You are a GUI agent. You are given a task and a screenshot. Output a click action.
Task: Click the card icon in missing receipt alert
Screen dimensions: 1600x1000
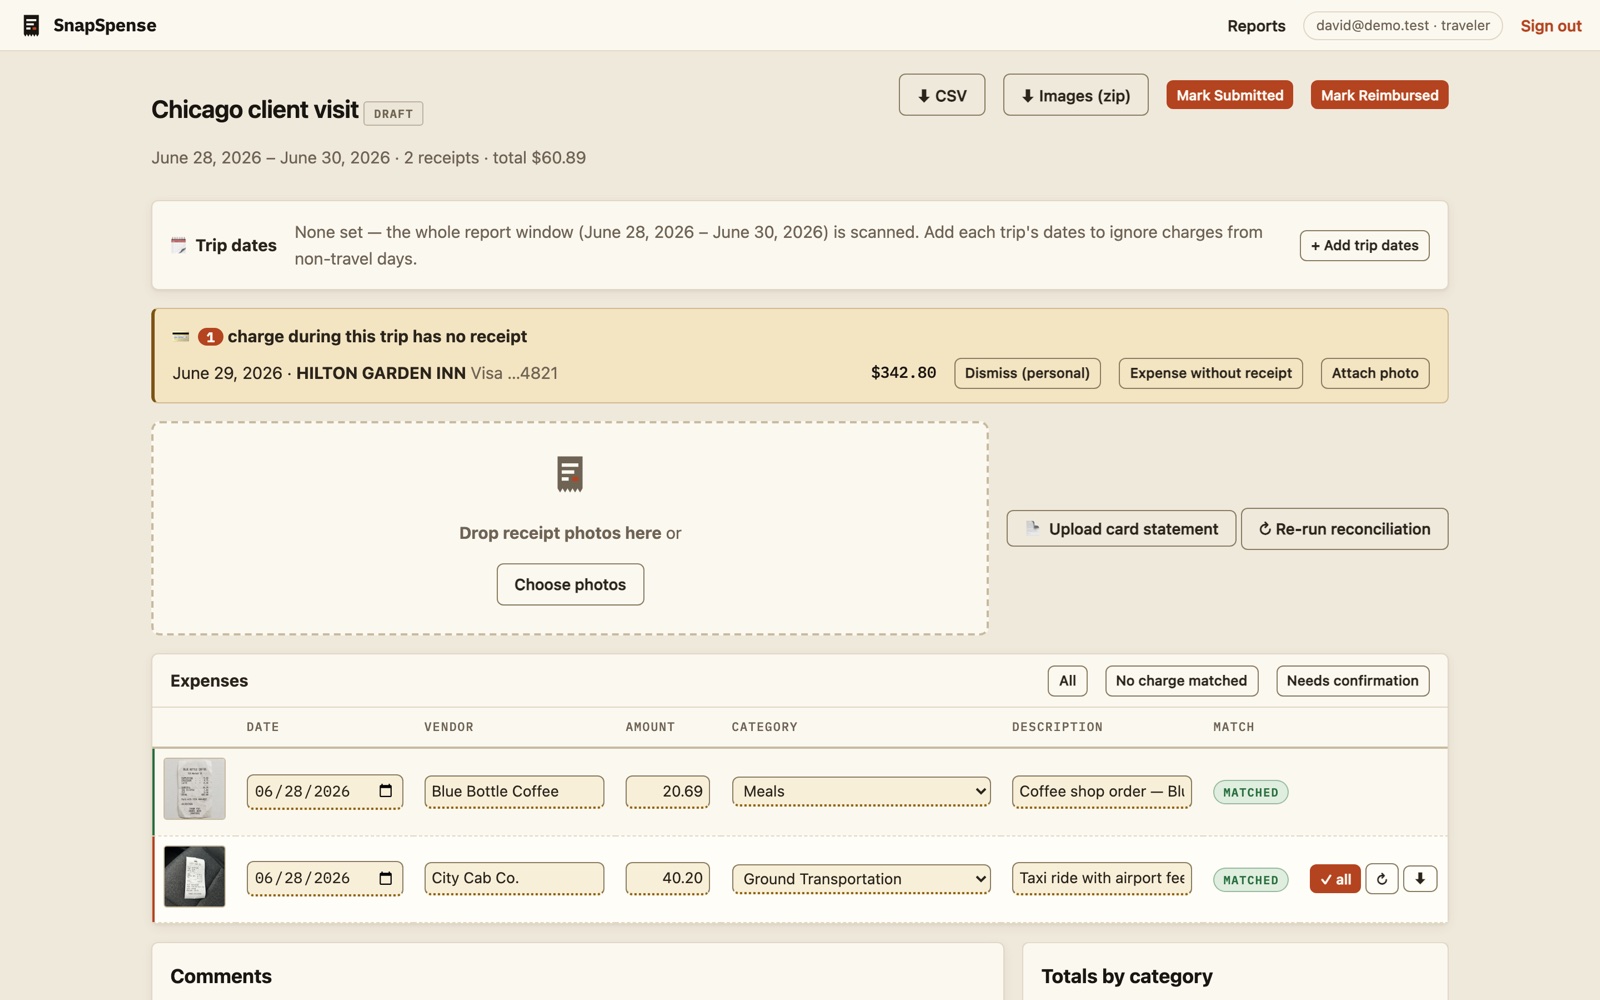pyautogui.click(x=181, y=336)
